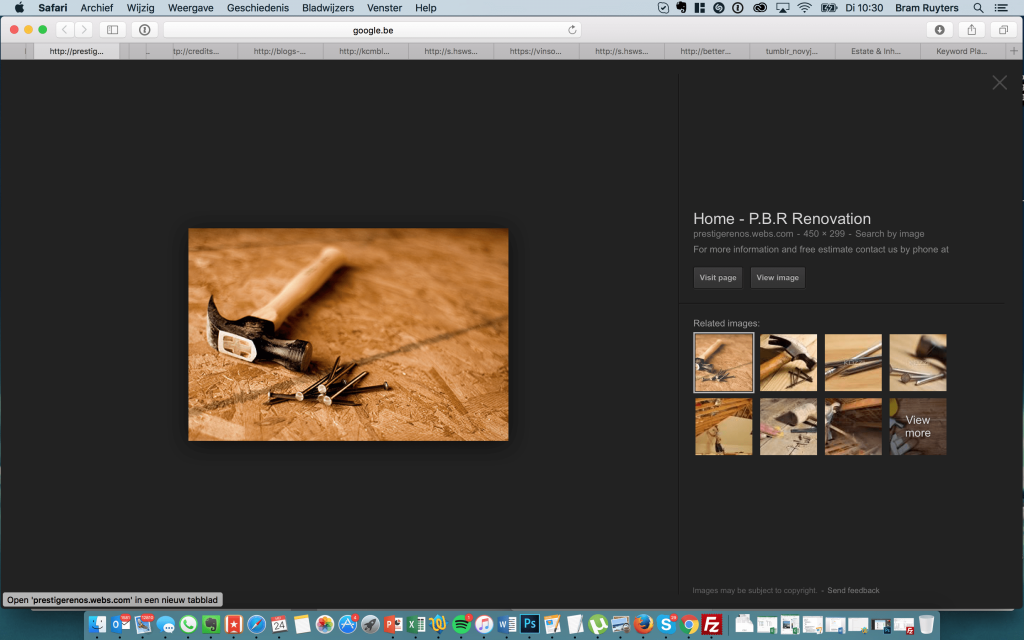Add a new tab with plus button
Screen dimensions: 1024x640
pos(1015,51)
